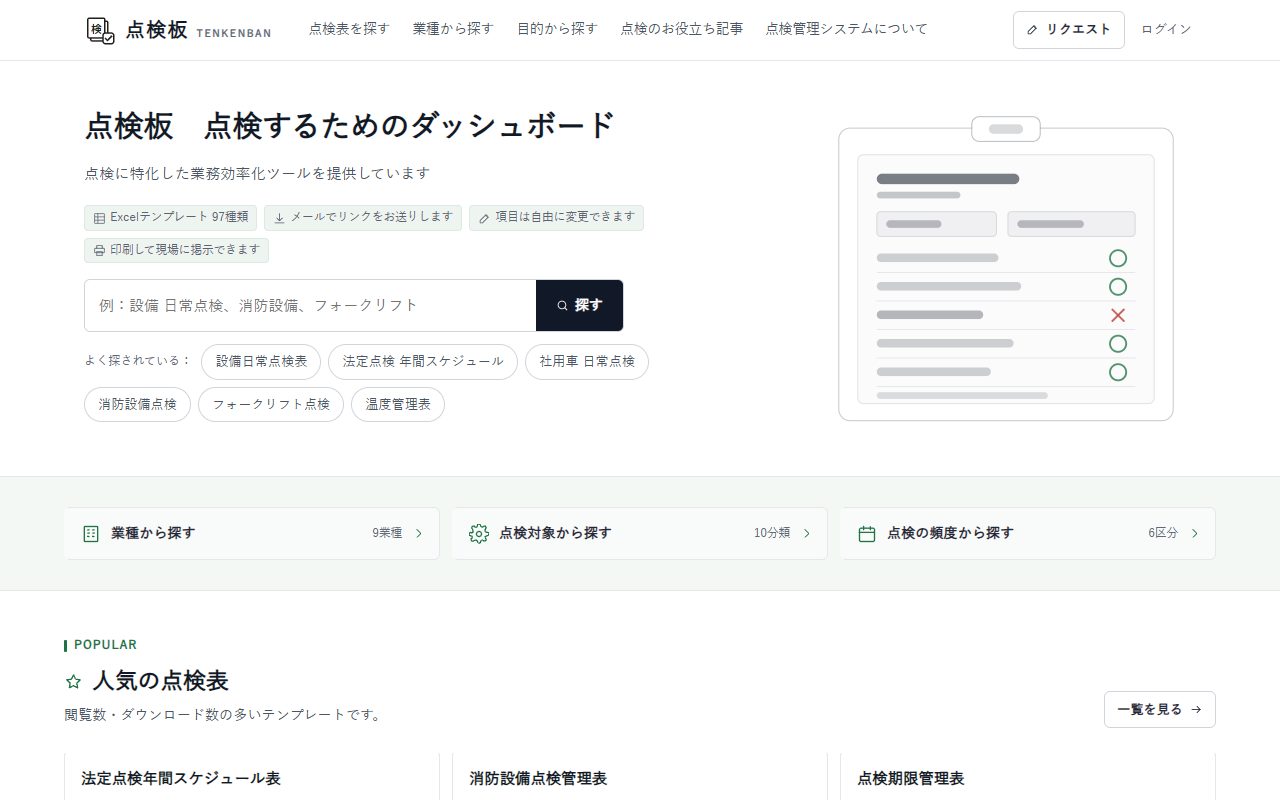Open the 消防設備点検管理表 card
The height and width of the screenshot is (800, 1280).
[x=640, y=778]
